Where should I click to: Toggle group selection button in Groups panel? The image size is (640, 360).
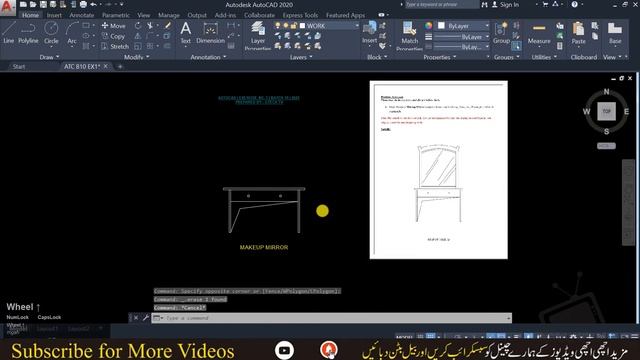(516, 46)
